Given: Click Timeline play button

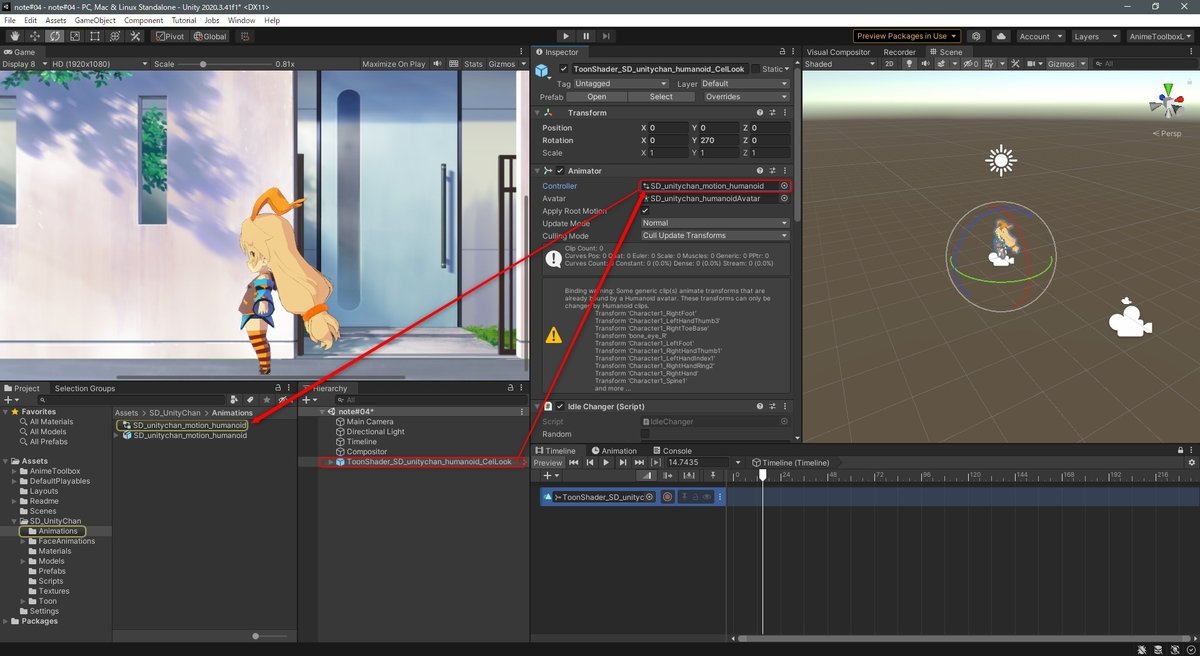Looking at the screenshot, I should click(606, 463).
